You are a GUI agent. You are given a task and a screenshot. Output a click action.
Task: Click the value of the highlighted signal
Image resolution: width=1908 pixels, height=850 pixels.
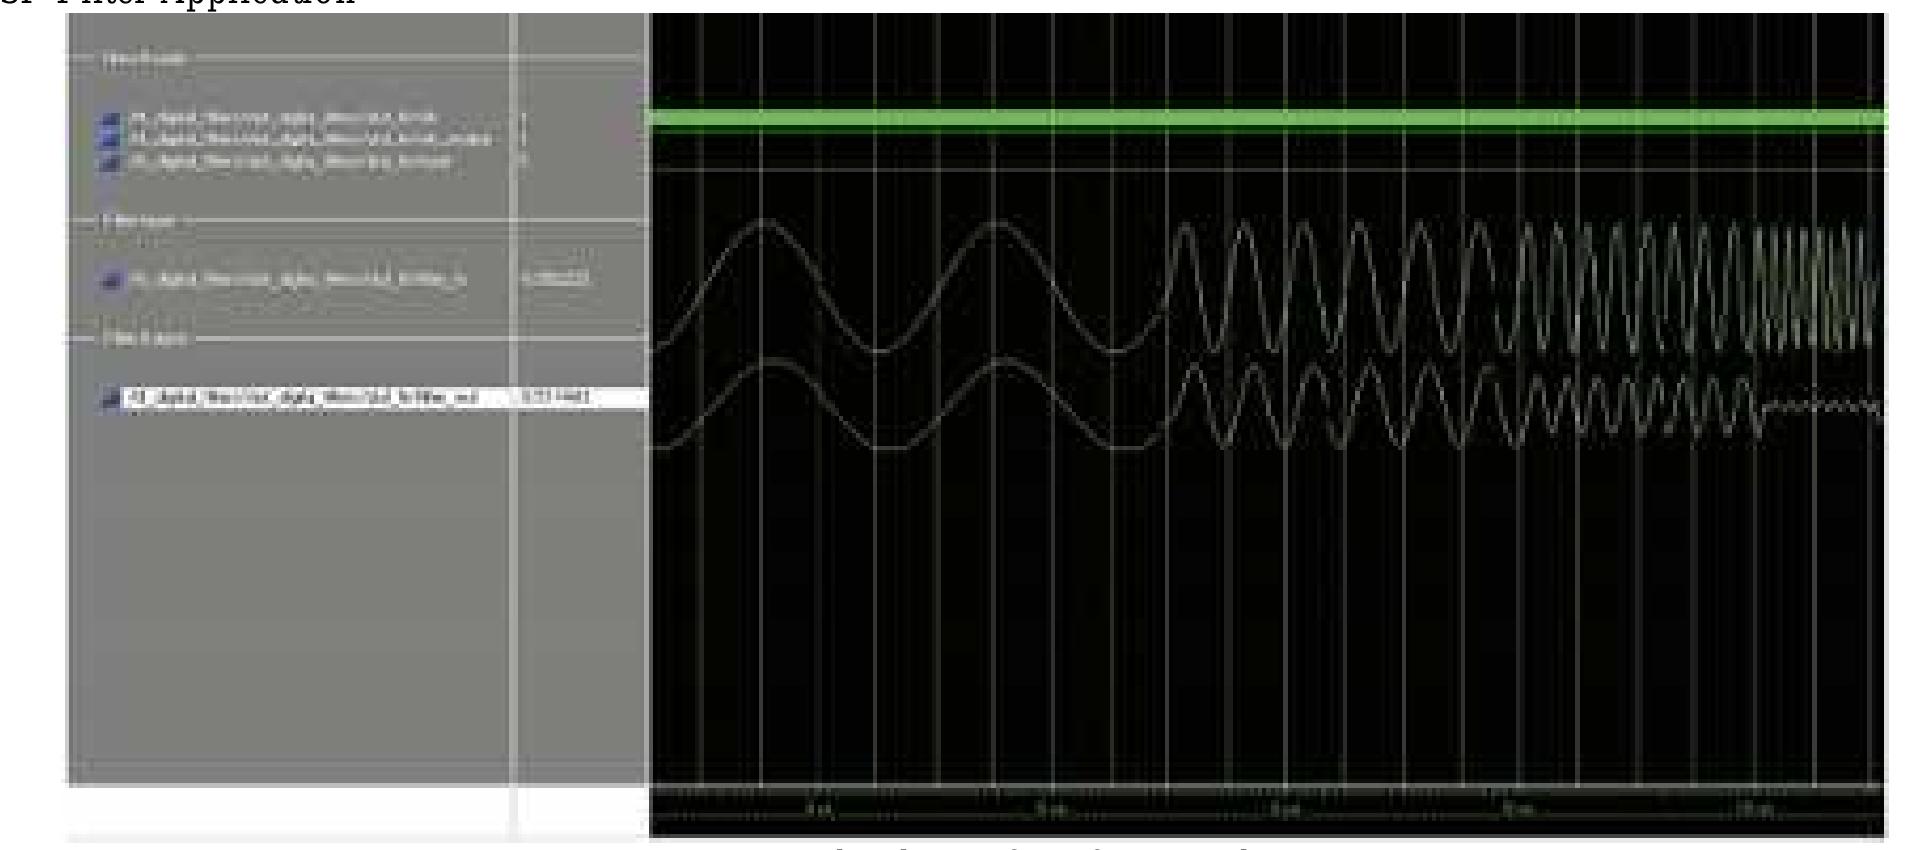[x=555, y=398]
